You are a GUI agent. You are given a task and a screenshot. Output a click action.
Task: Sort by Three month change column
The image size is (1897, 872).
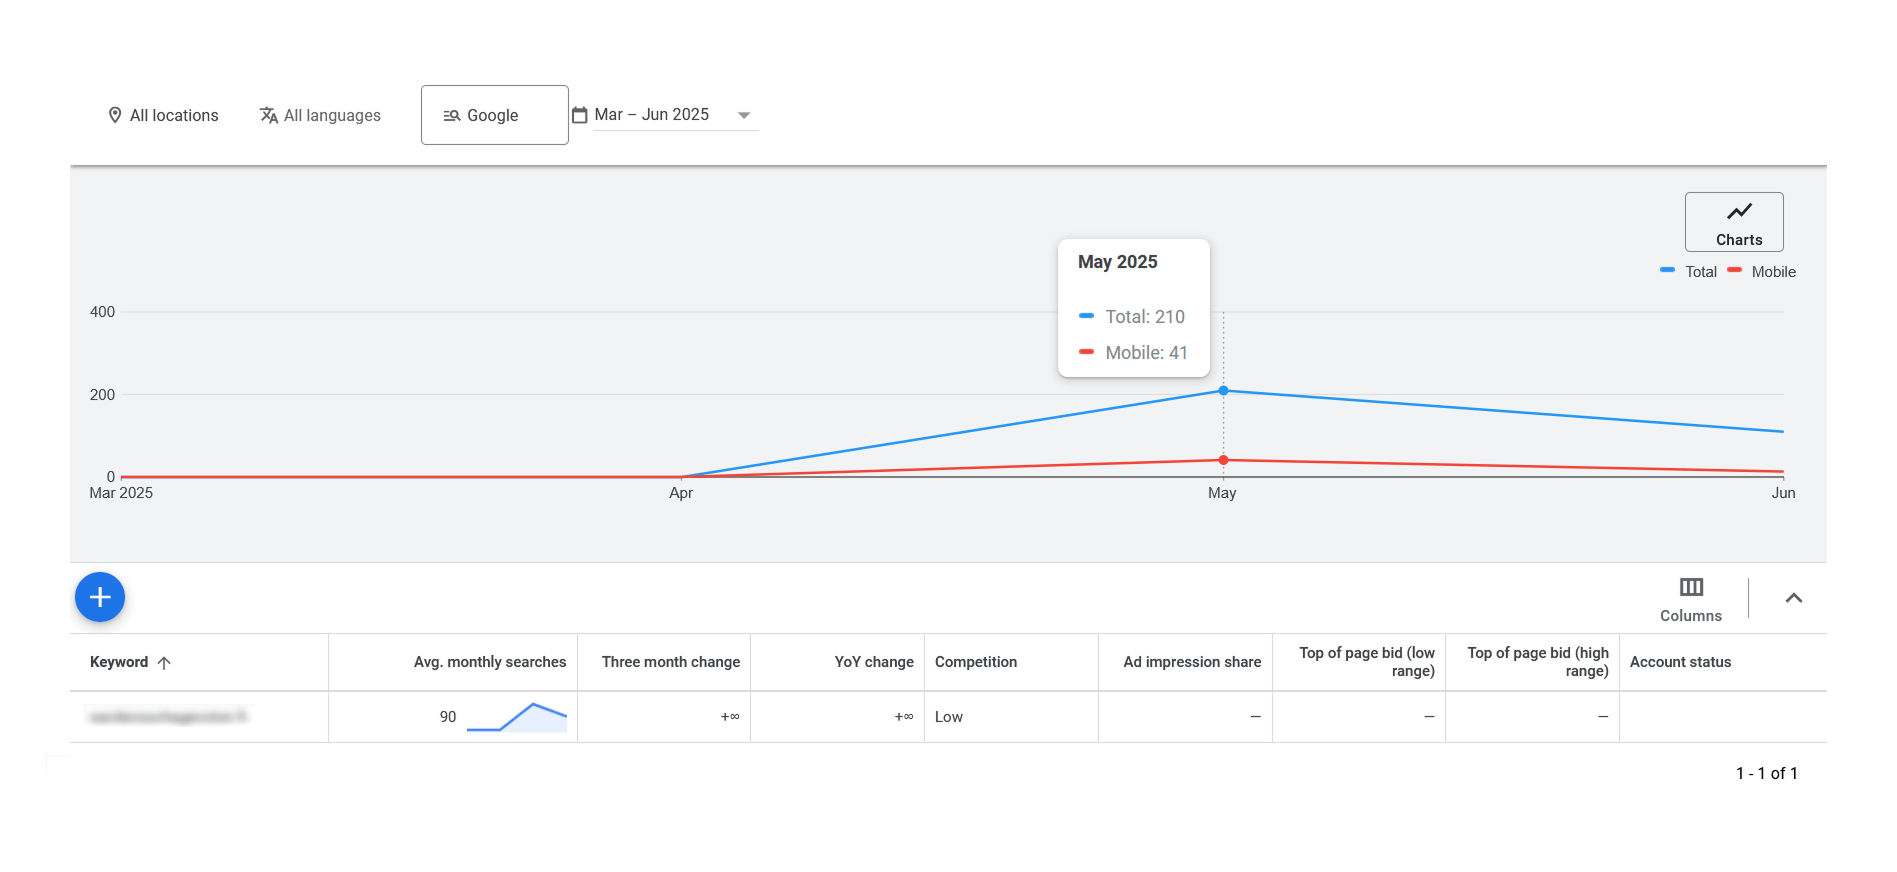tap(670, 662)
